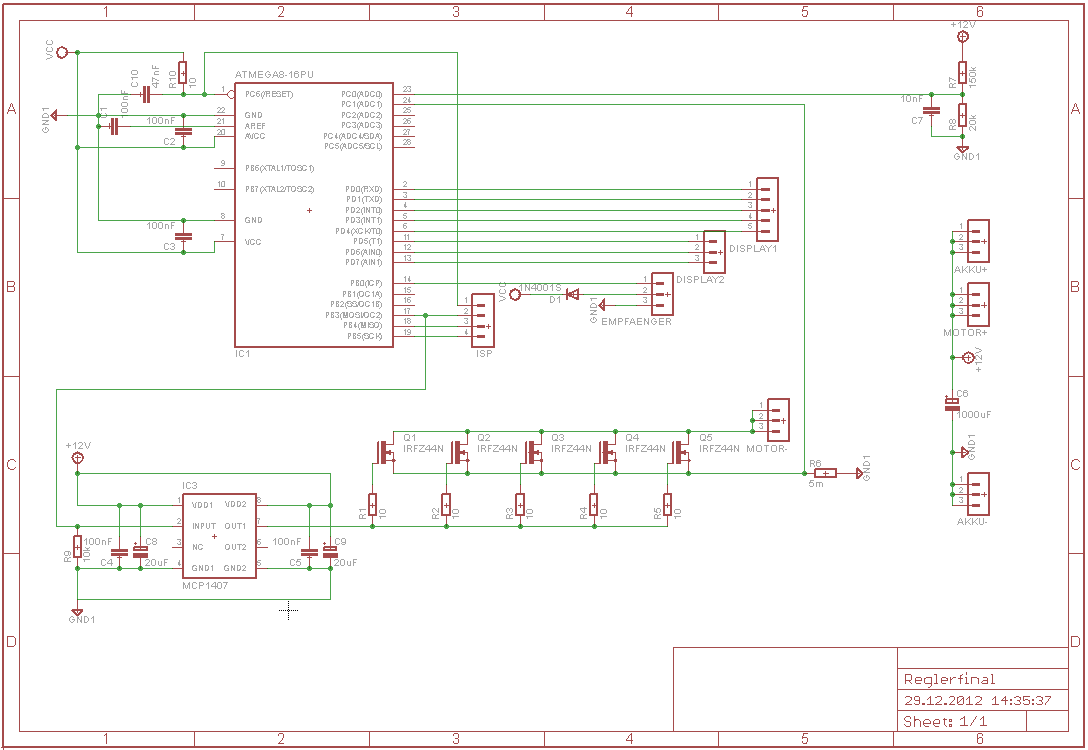This screenshot has height=750, width=1088.
Task: Click the Reglerfinal title block text
Action: tap(949, 679)
